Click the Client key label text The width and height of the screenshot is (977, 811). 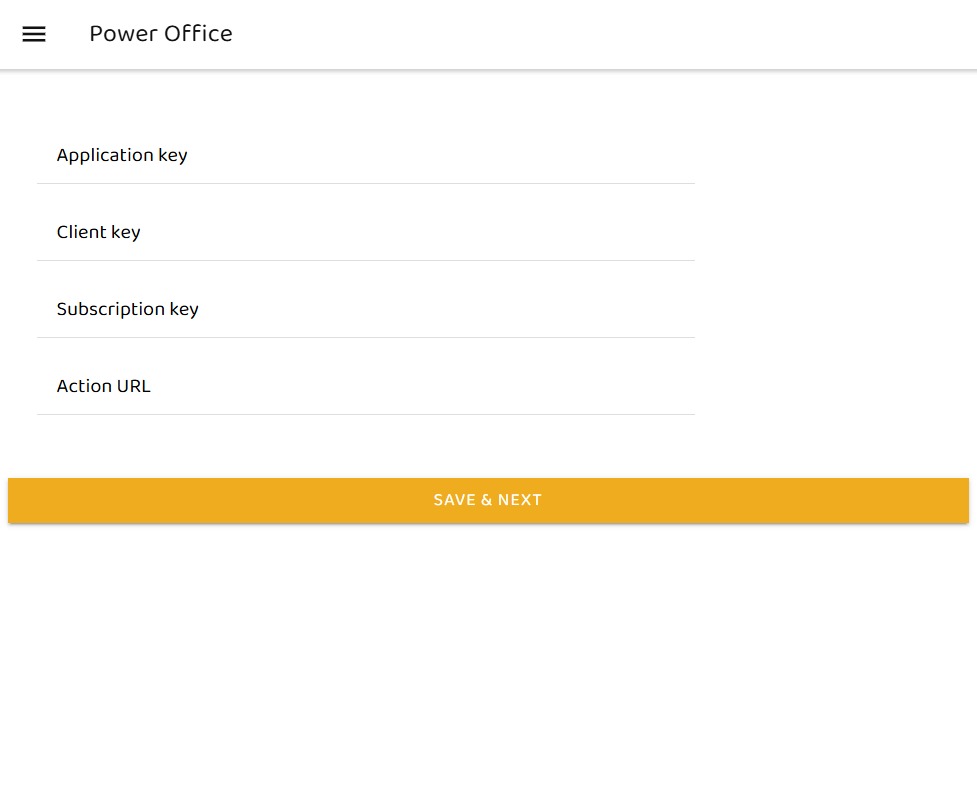point(98,232)
